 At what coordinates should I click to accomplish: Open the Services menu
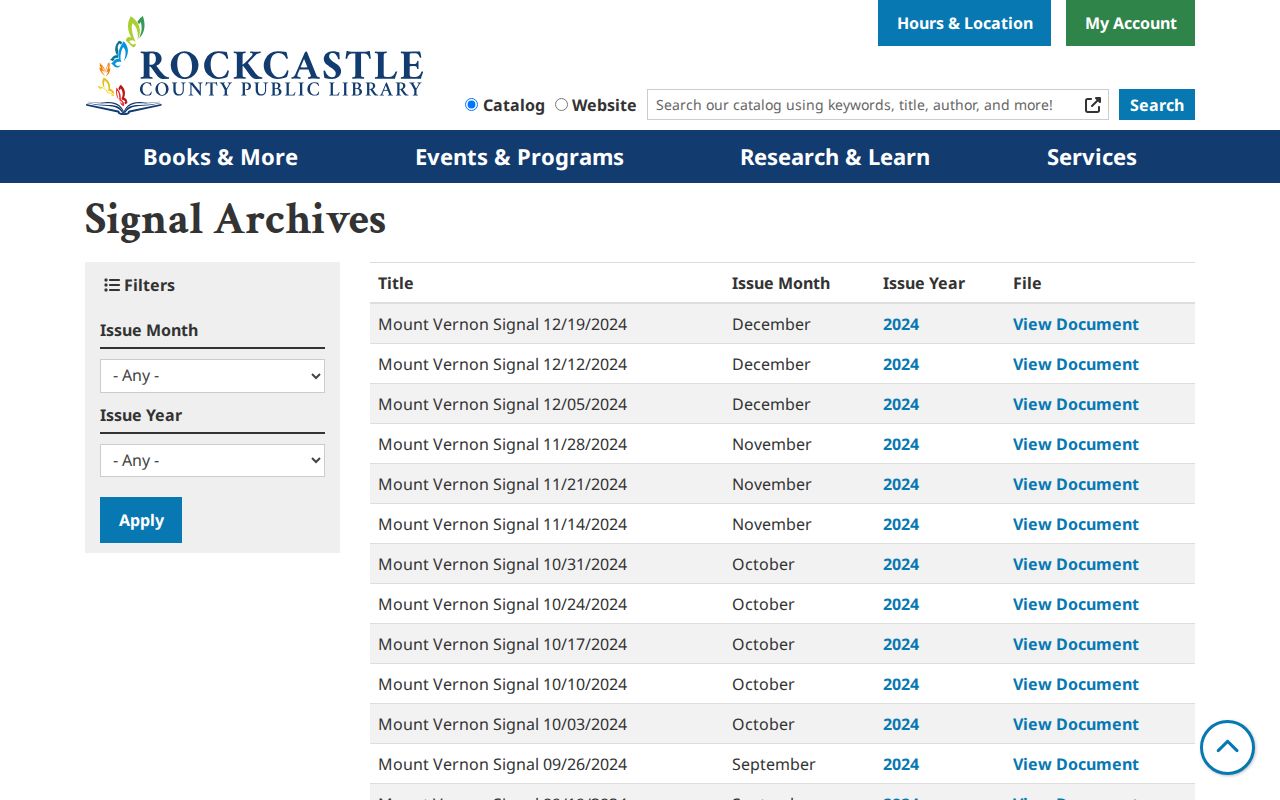click(x=1092, y=157)
